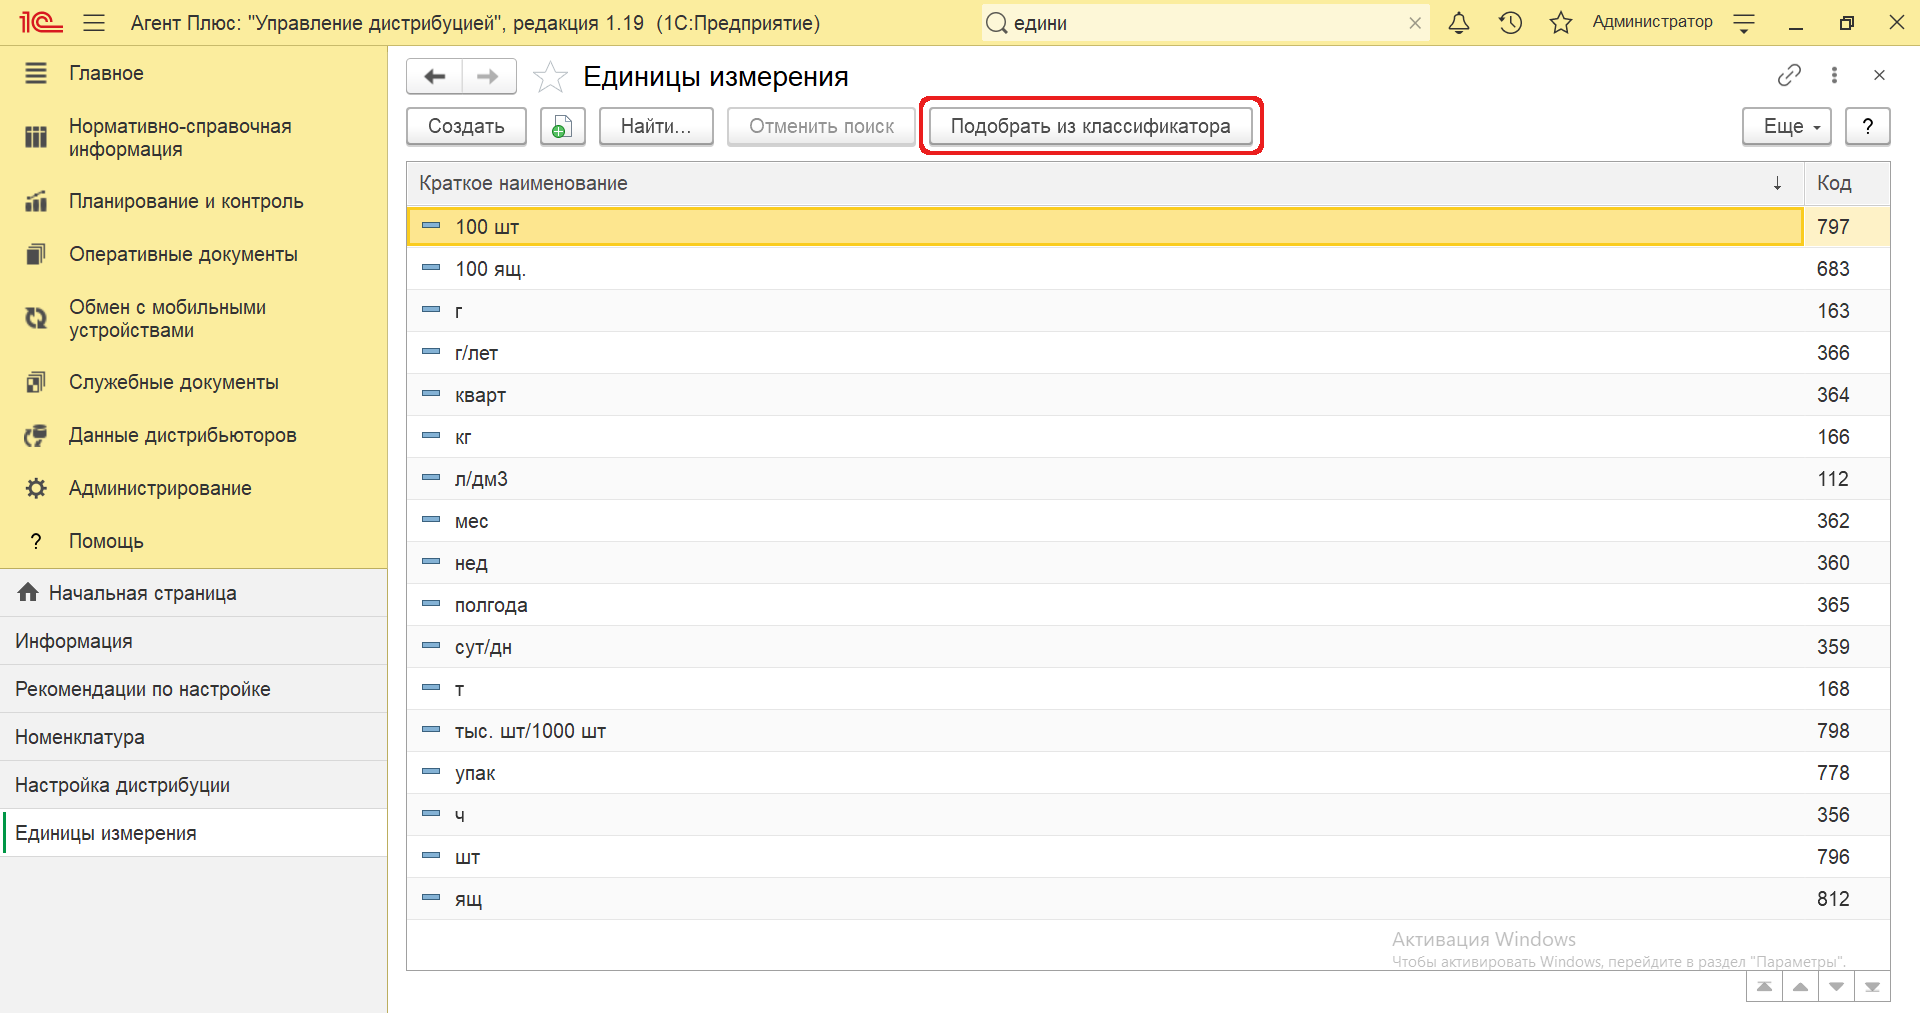The image size is (1920, 1013).
Task: Click the search field containing 'едини'
Action: click(x=1205, y=23)
